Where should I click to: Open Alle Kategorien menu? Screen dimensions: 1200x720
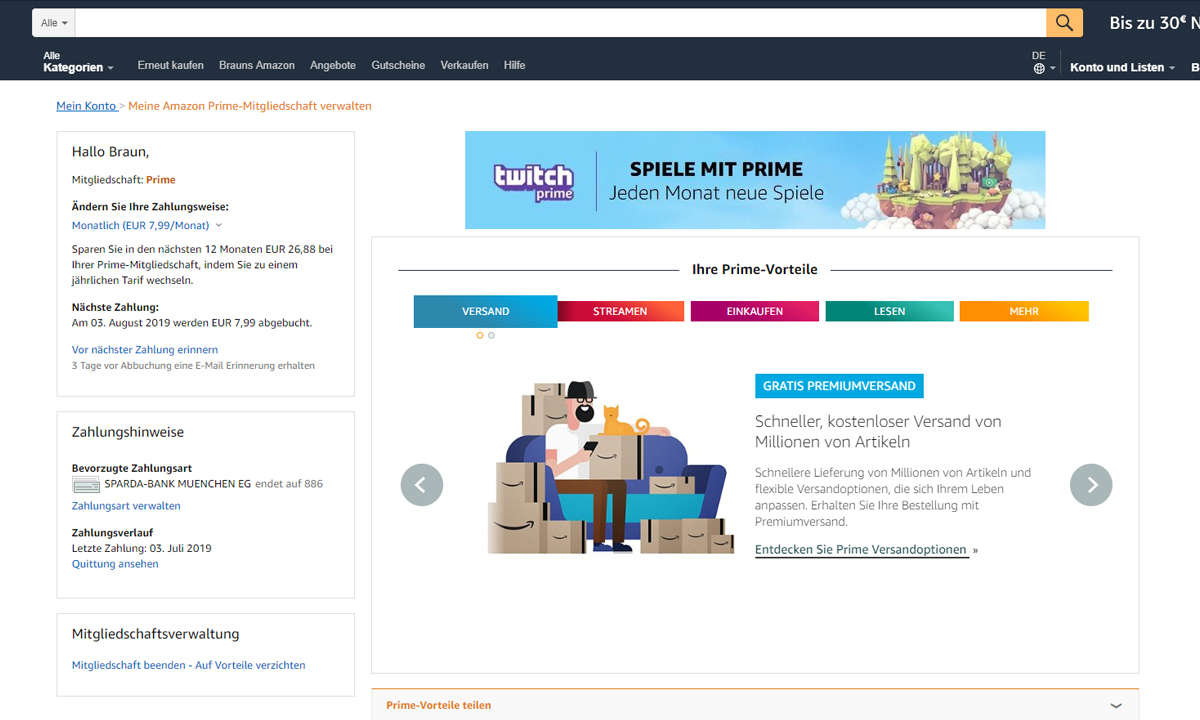(x=78, y=62)
